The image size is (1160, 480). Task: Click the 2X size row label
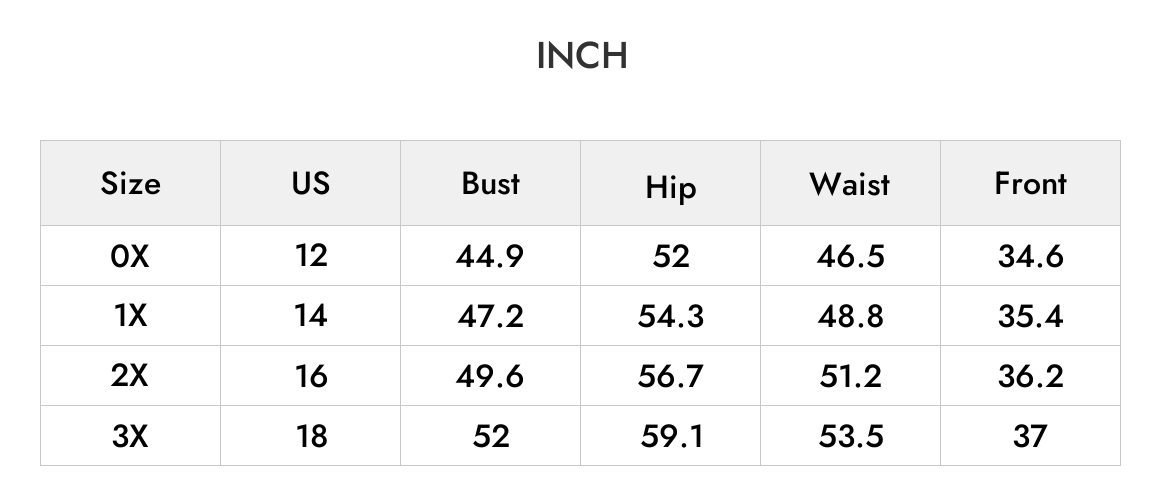[130, 376]
